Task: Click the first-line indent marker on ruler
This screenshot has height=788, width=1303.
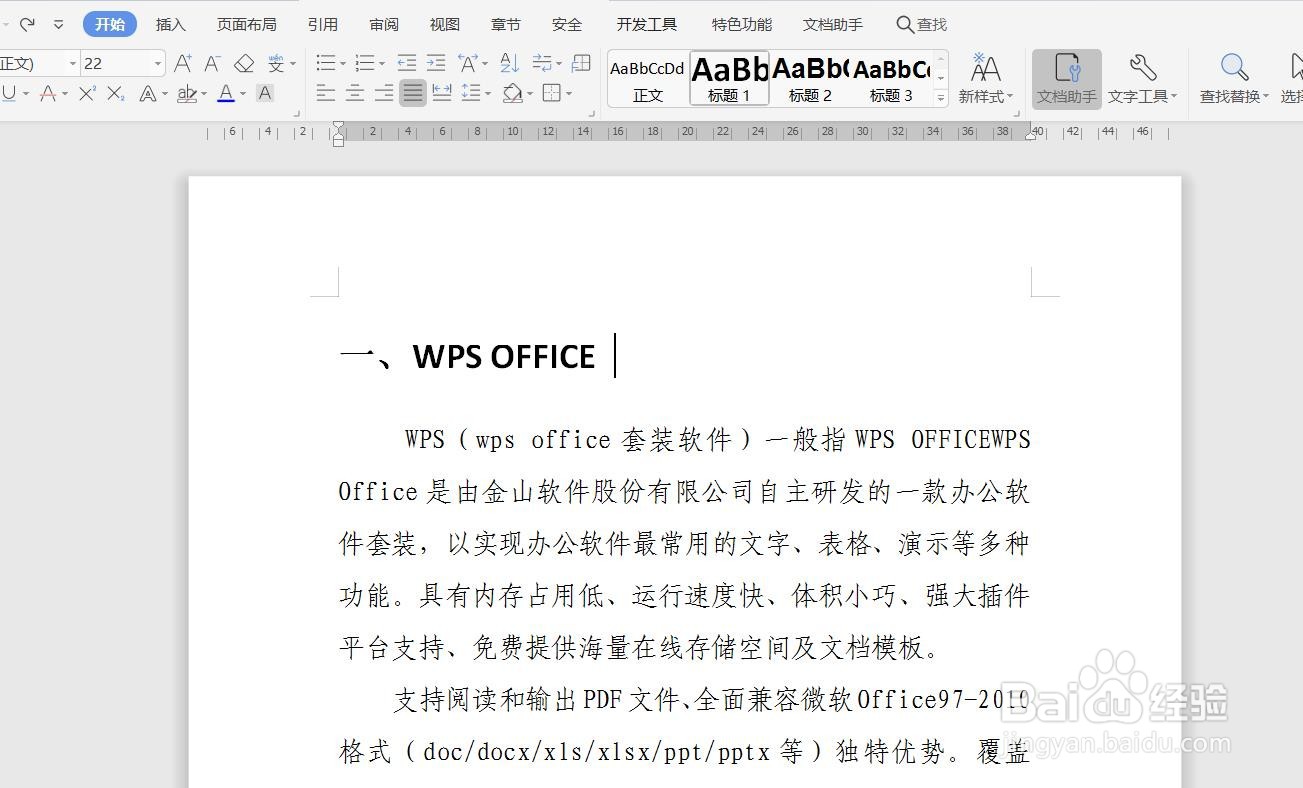Action: pos(339,126)
